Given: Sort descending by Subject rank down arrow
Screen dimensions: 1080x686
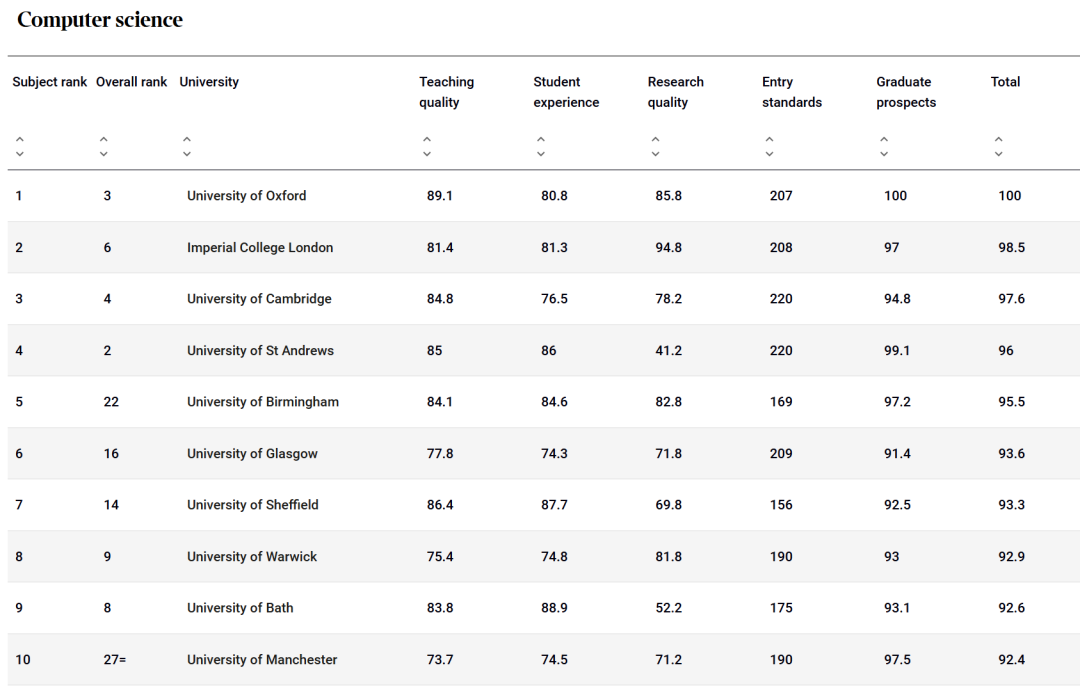Looking at the screenshot, I should pos(20,154).
